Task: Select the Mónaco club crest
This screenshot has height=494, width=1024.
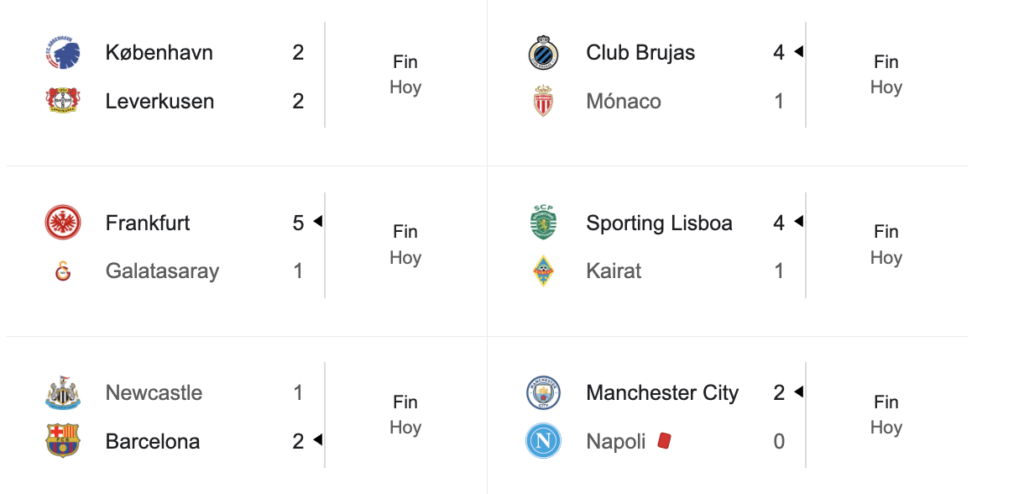Action: point(543,101)
